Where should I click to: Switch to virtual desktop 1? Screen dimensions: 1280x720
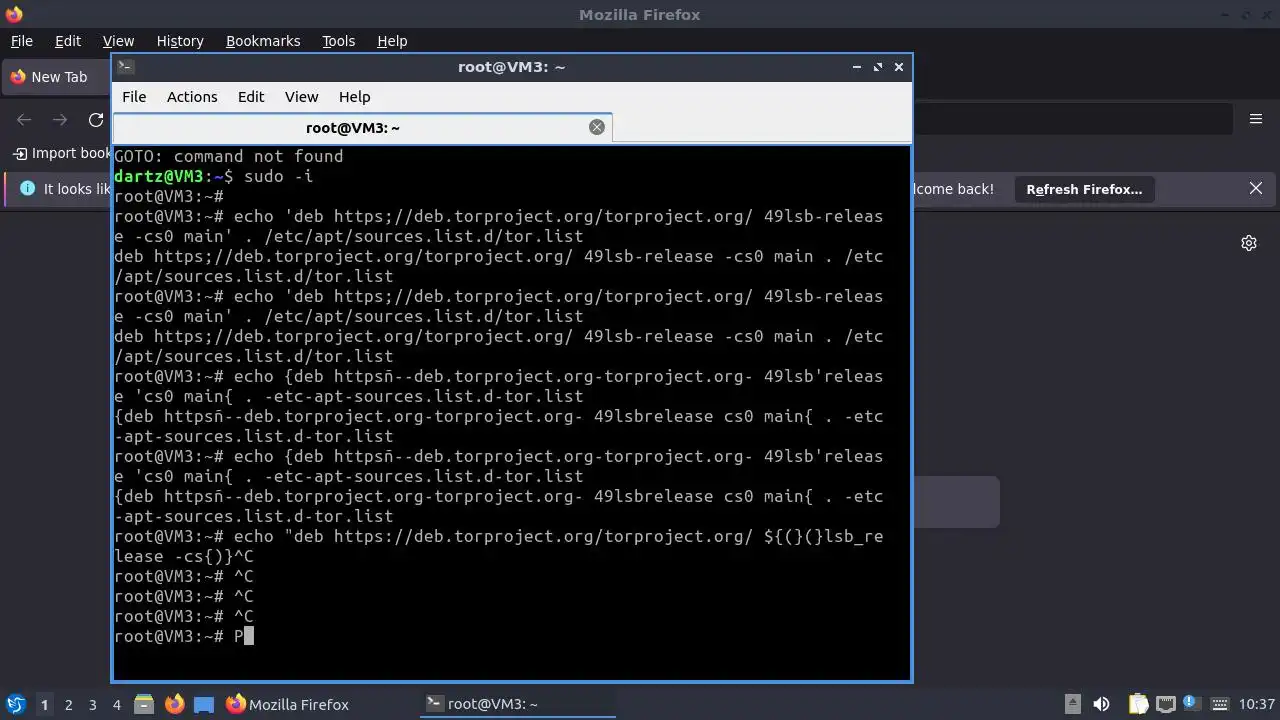tap(44, 704)
